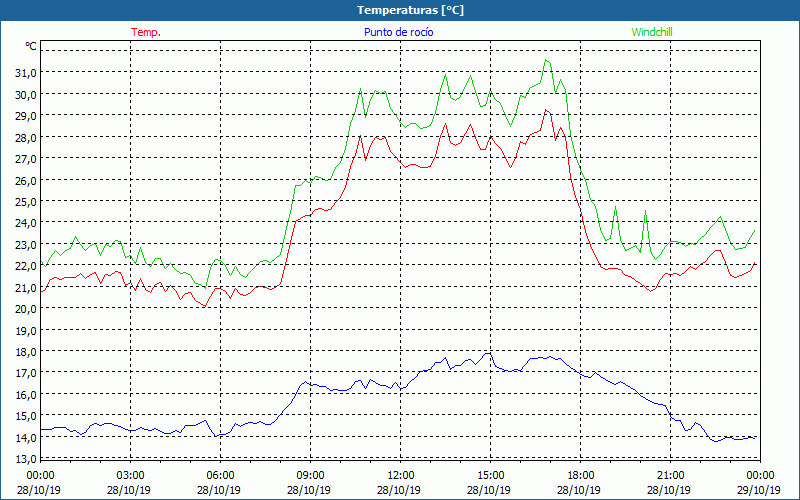Click the "28/10/19" date under 06:00
This screenshot has width=800, height=500.
pyautogui.click(x=219, y=490)
